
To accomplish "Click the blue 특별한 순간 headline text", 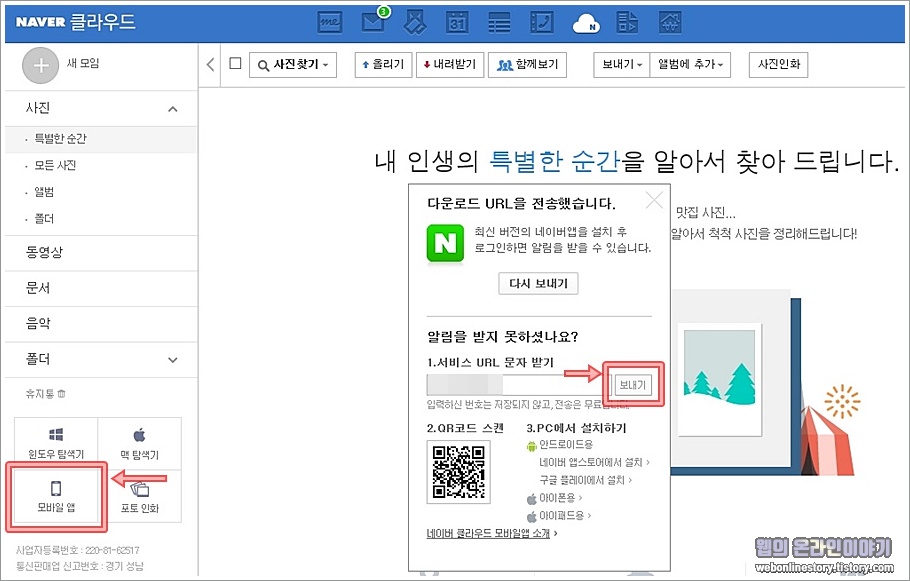I will click(x=555, y=161).
